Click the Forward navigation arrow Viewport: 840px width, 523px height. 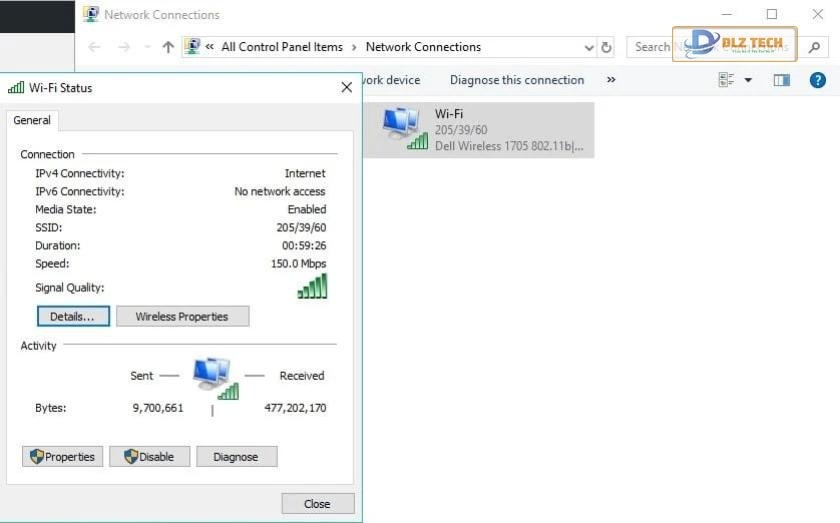(x=124, y=47)
